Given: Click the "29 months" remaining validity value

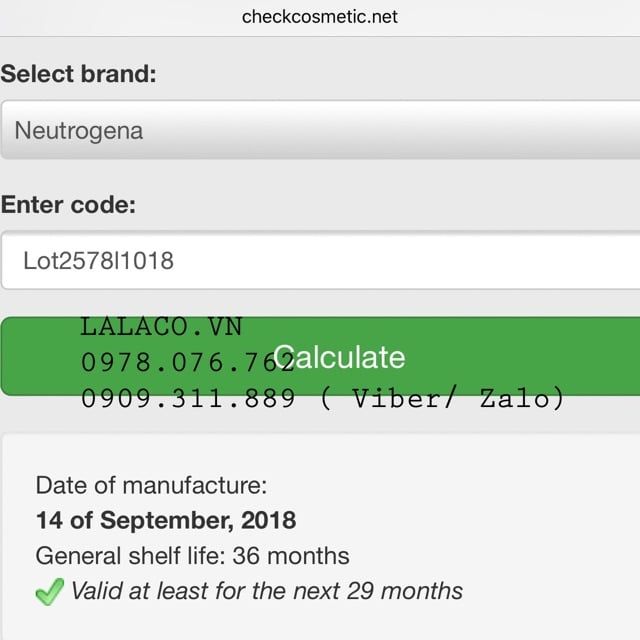Looking at the screenshot, I should (x=405, y=591).
